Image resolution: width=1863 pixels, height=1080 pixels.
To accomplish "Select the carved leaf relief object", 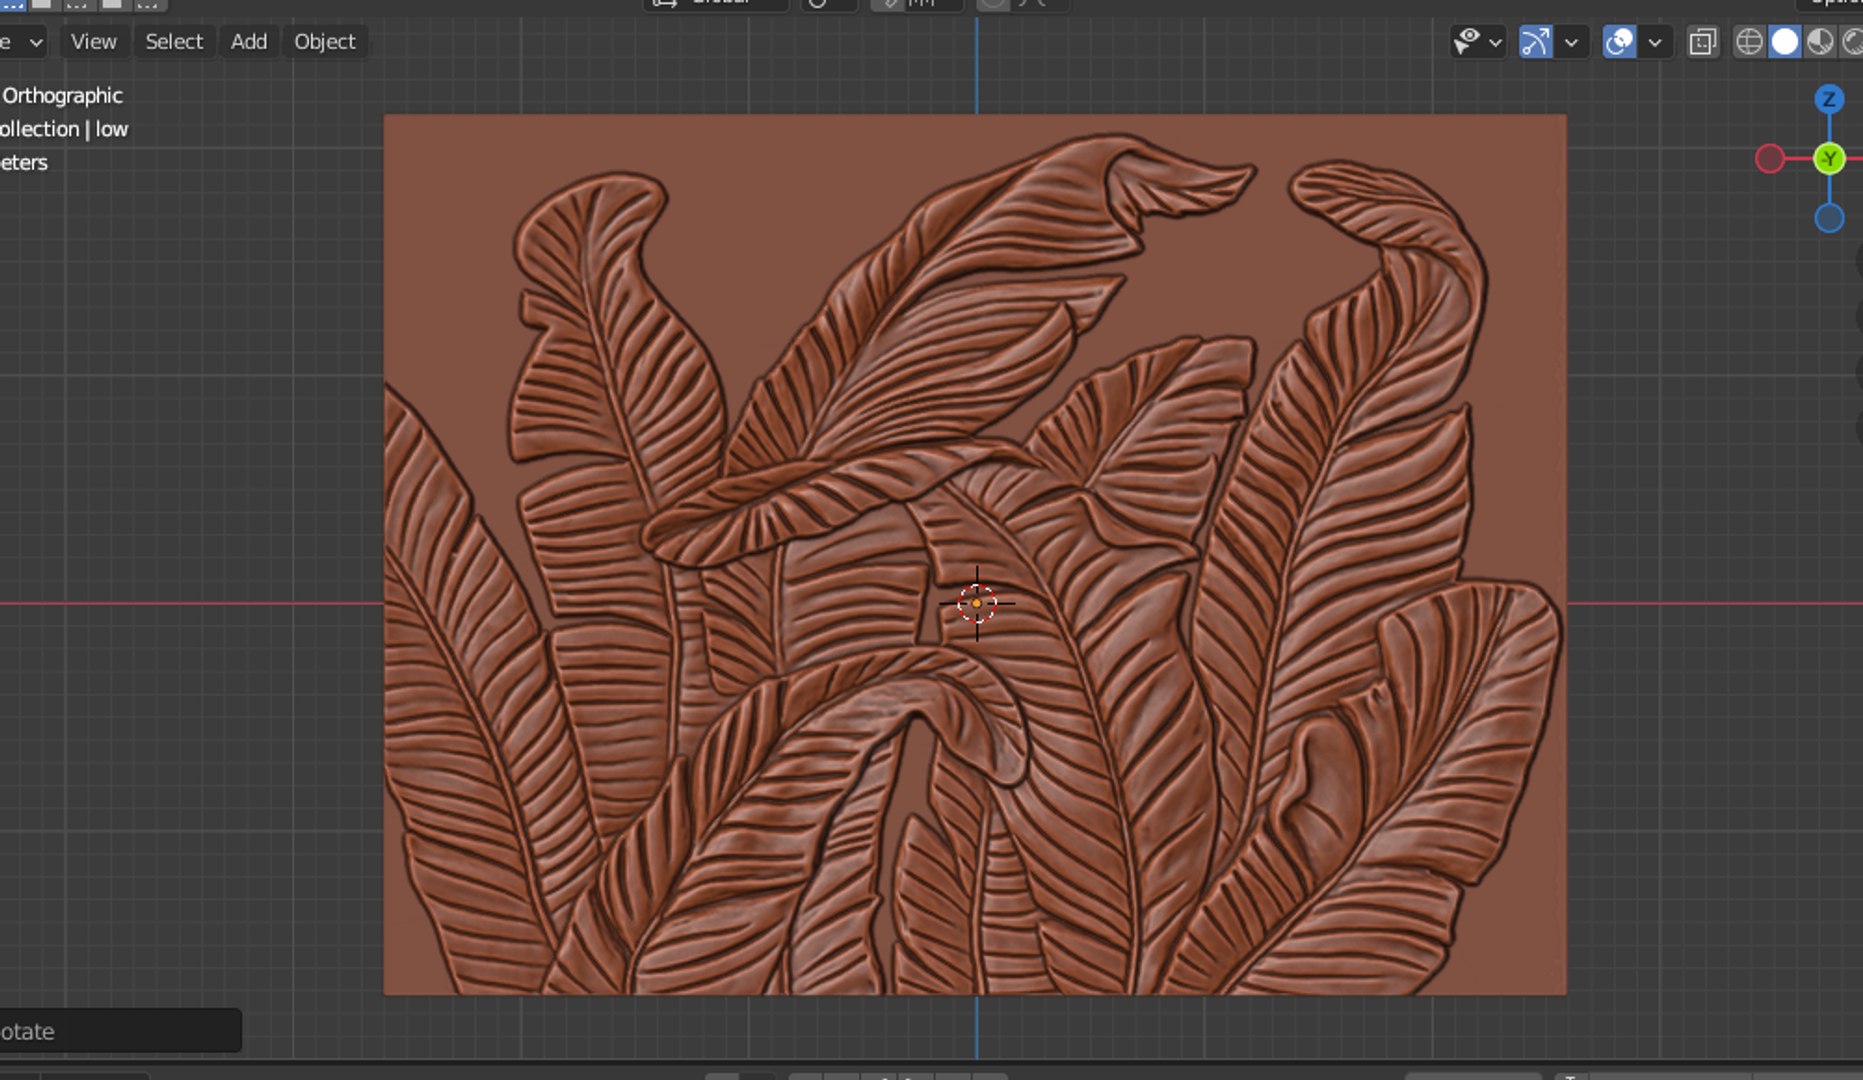I will click(x=975, y=554).
